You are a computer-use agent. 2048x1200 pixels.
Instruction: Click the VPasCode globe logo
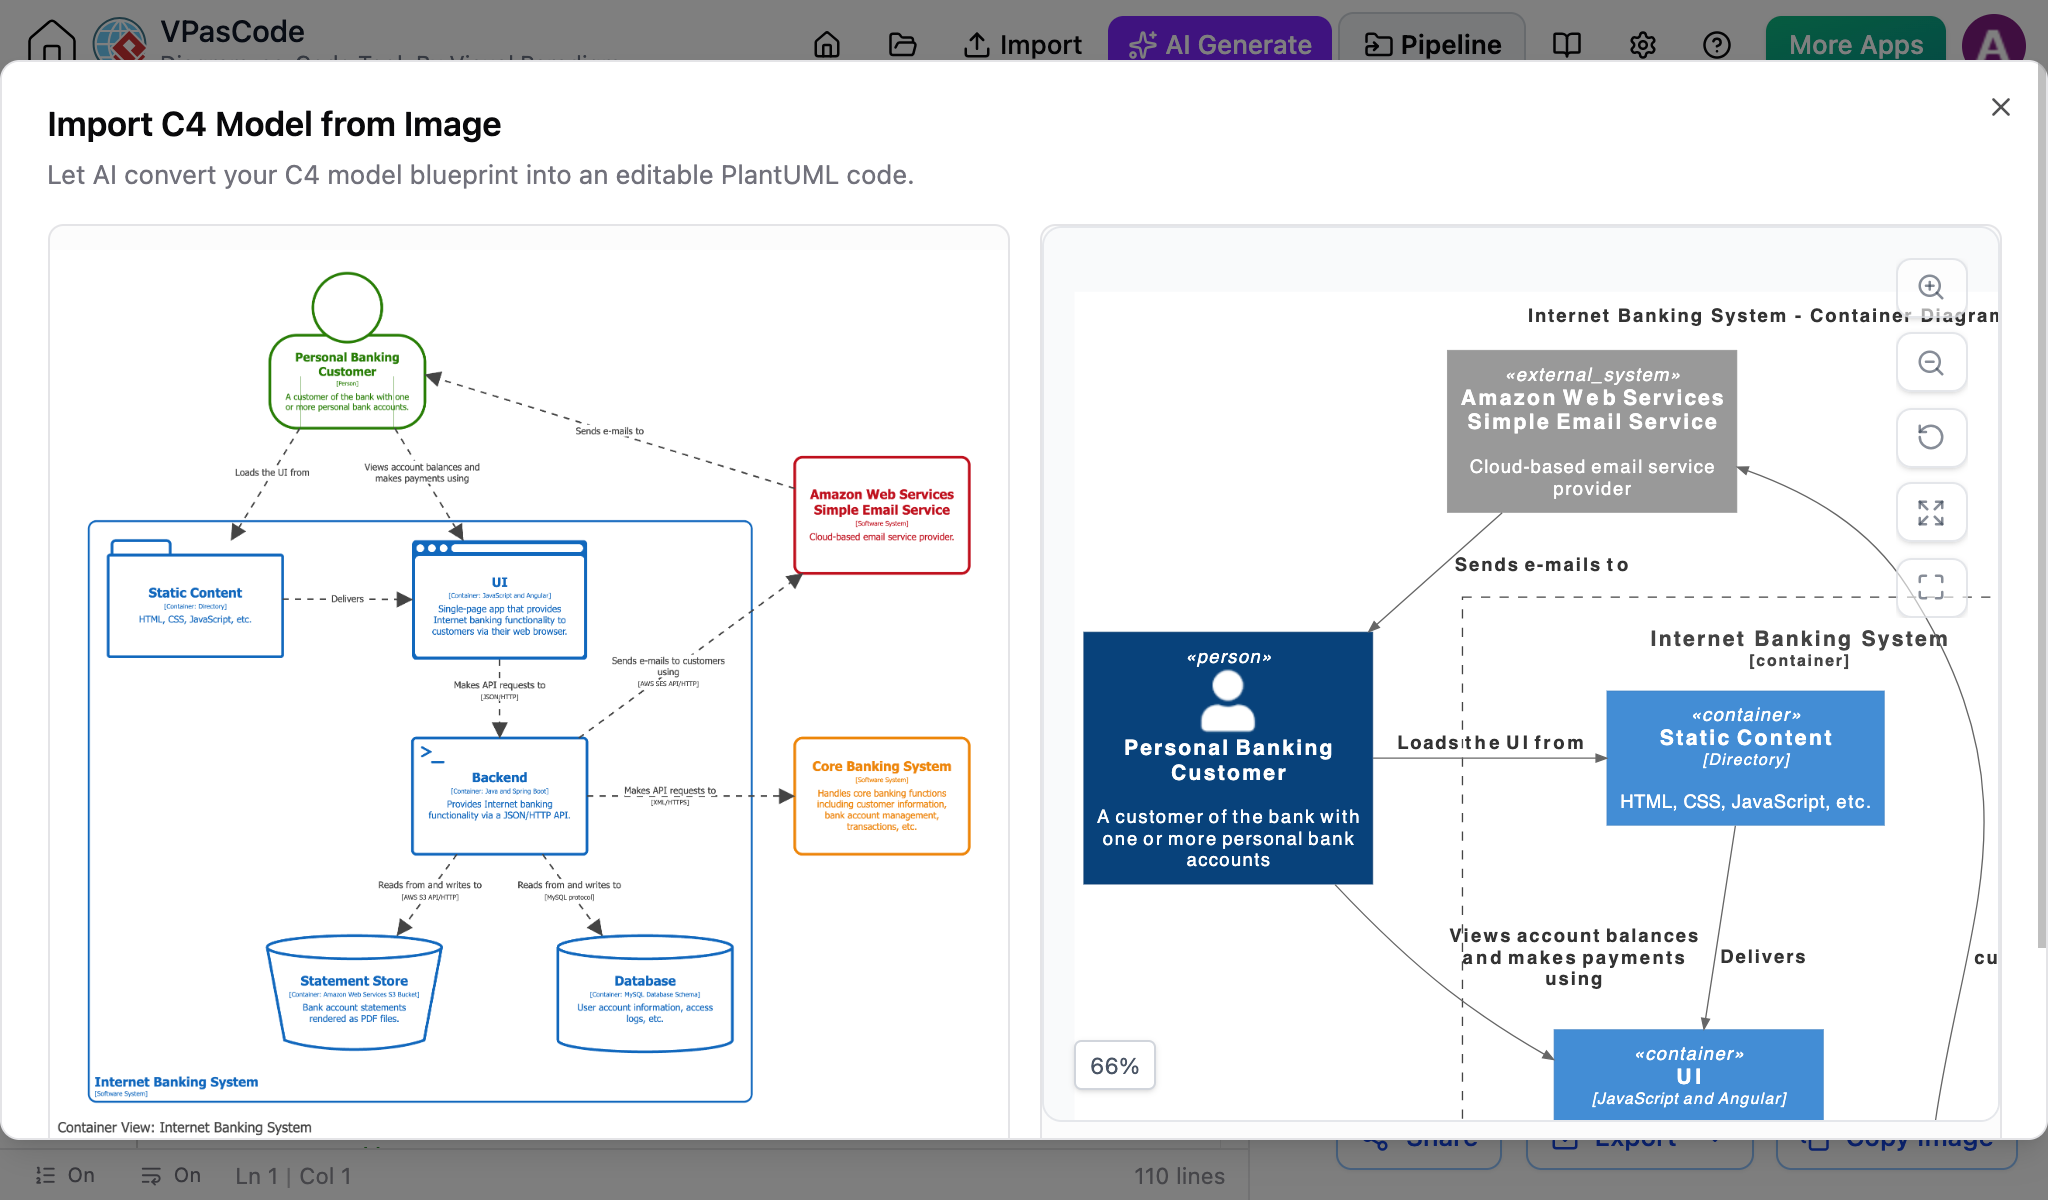point(119,41)
